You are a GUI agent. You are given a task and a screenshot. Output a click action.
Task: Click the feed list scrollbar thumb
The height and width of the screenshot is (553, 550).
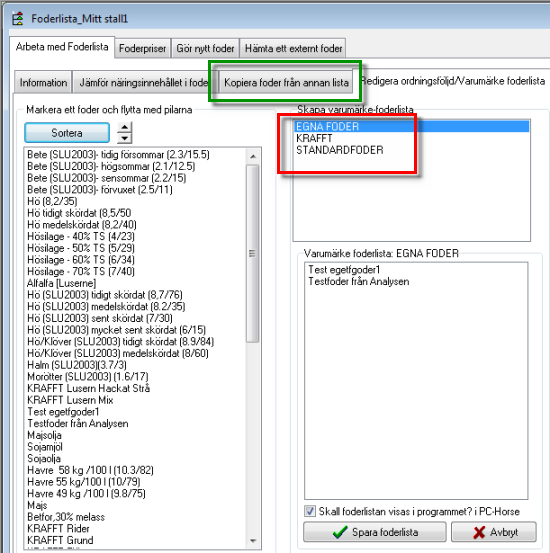253,254
